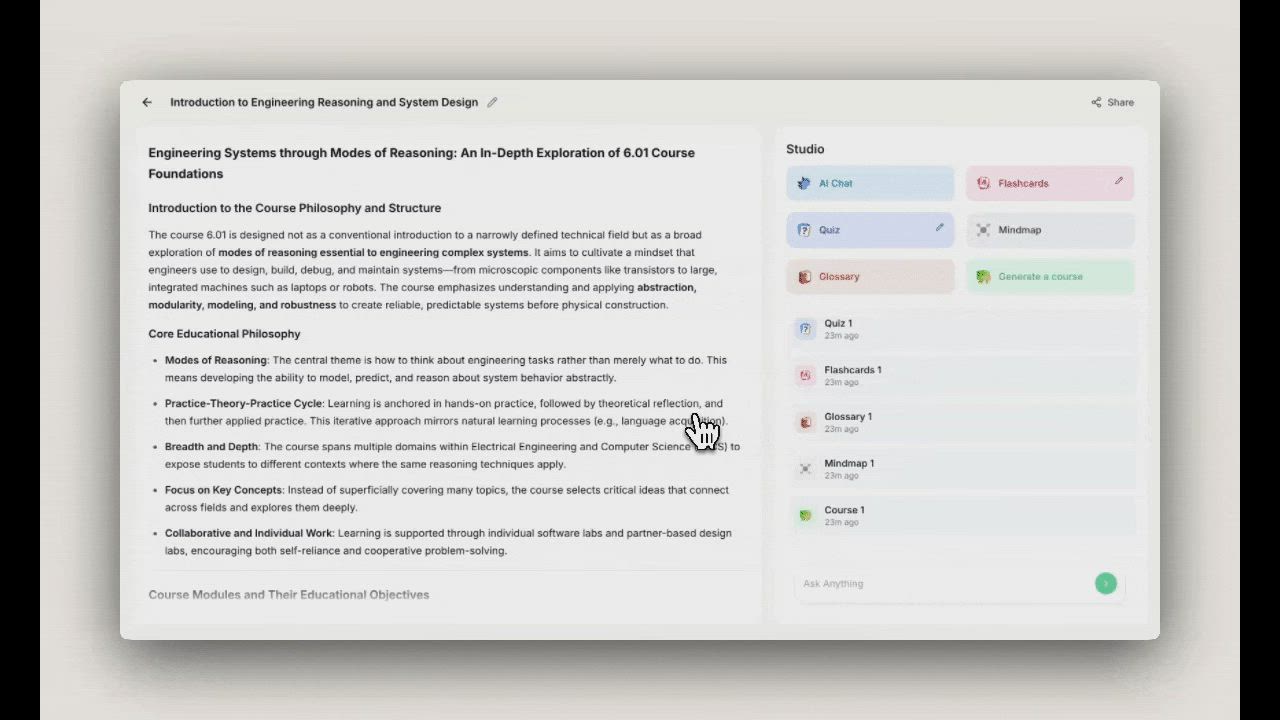Click the Quiz tile icon
The height and width of the screenshot is (720, 1280).
pyautogui.click(x=804, y=230)
